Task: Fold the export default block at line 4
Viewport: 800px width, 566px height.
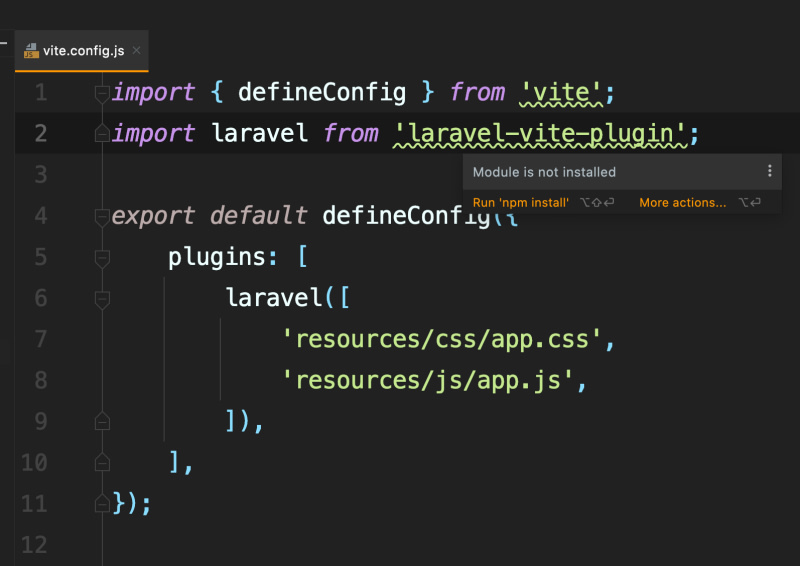Action: click(x=102, y=217)
